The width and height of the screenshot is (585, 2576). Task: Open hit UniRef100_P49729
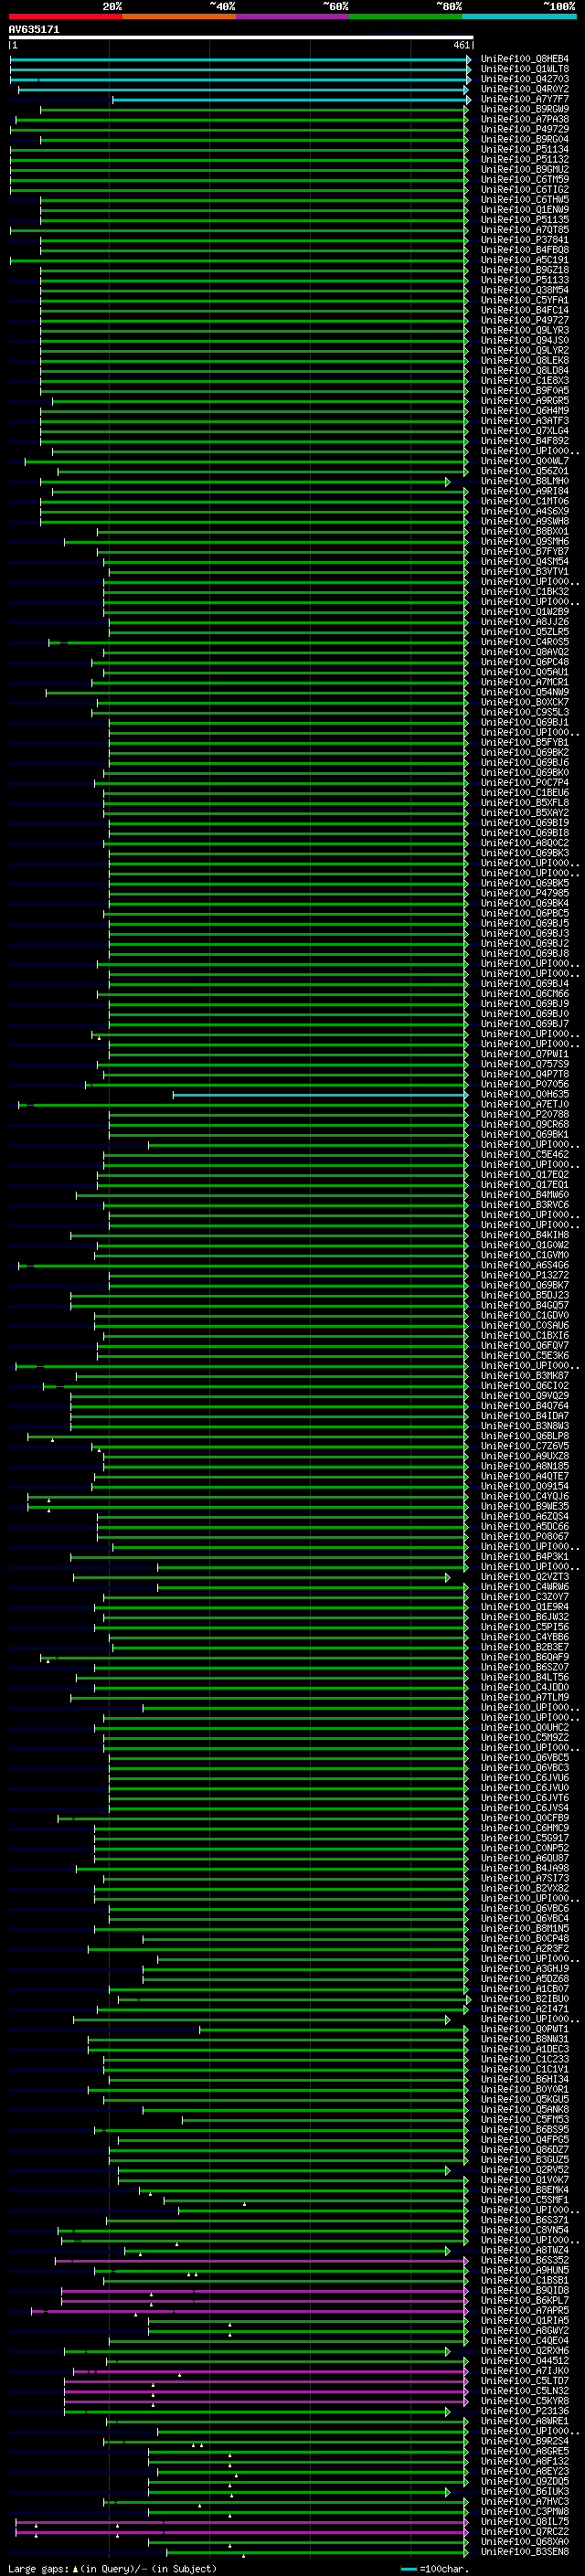click(525, 129)
